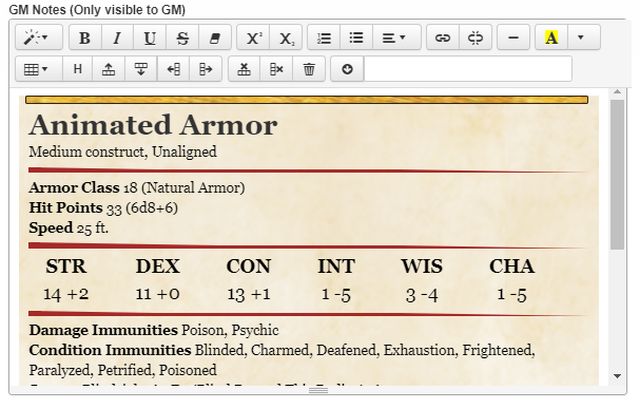Open the highlight color picker arrow

584,38
